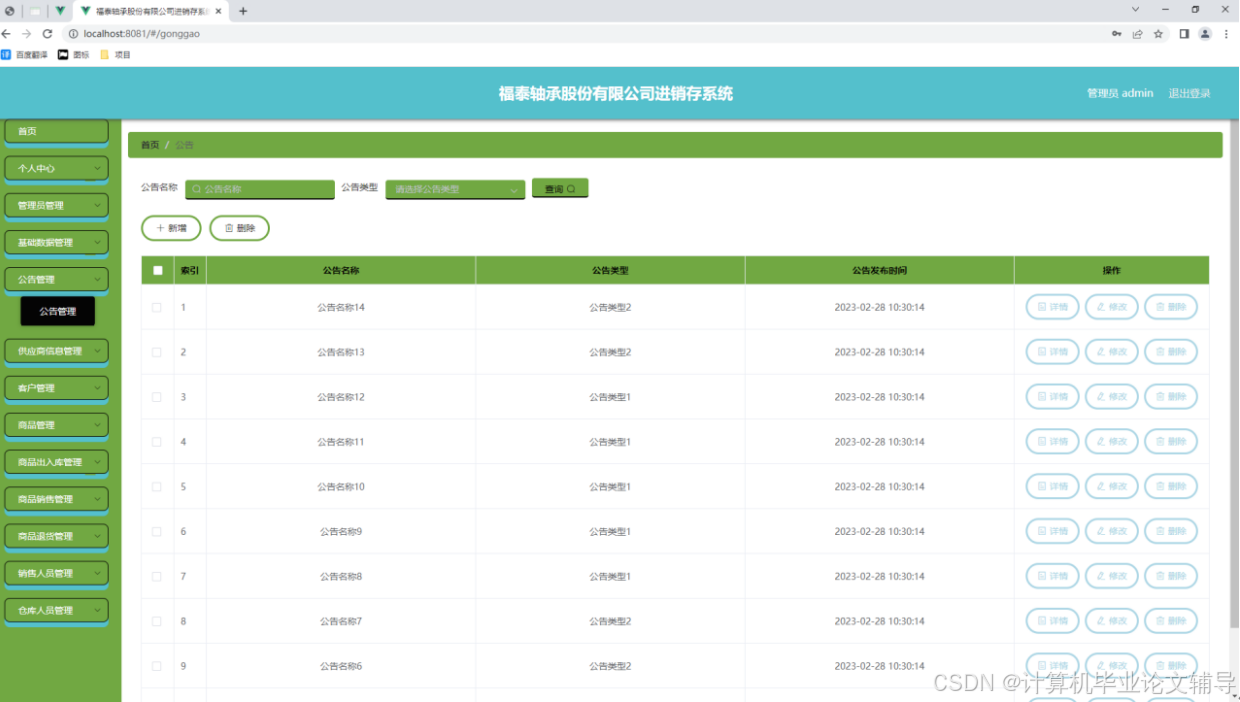This screenshot has width=1240, height=702.
Task: Click 修改 for 公告名称14
Action: [x=1111, y=307]
